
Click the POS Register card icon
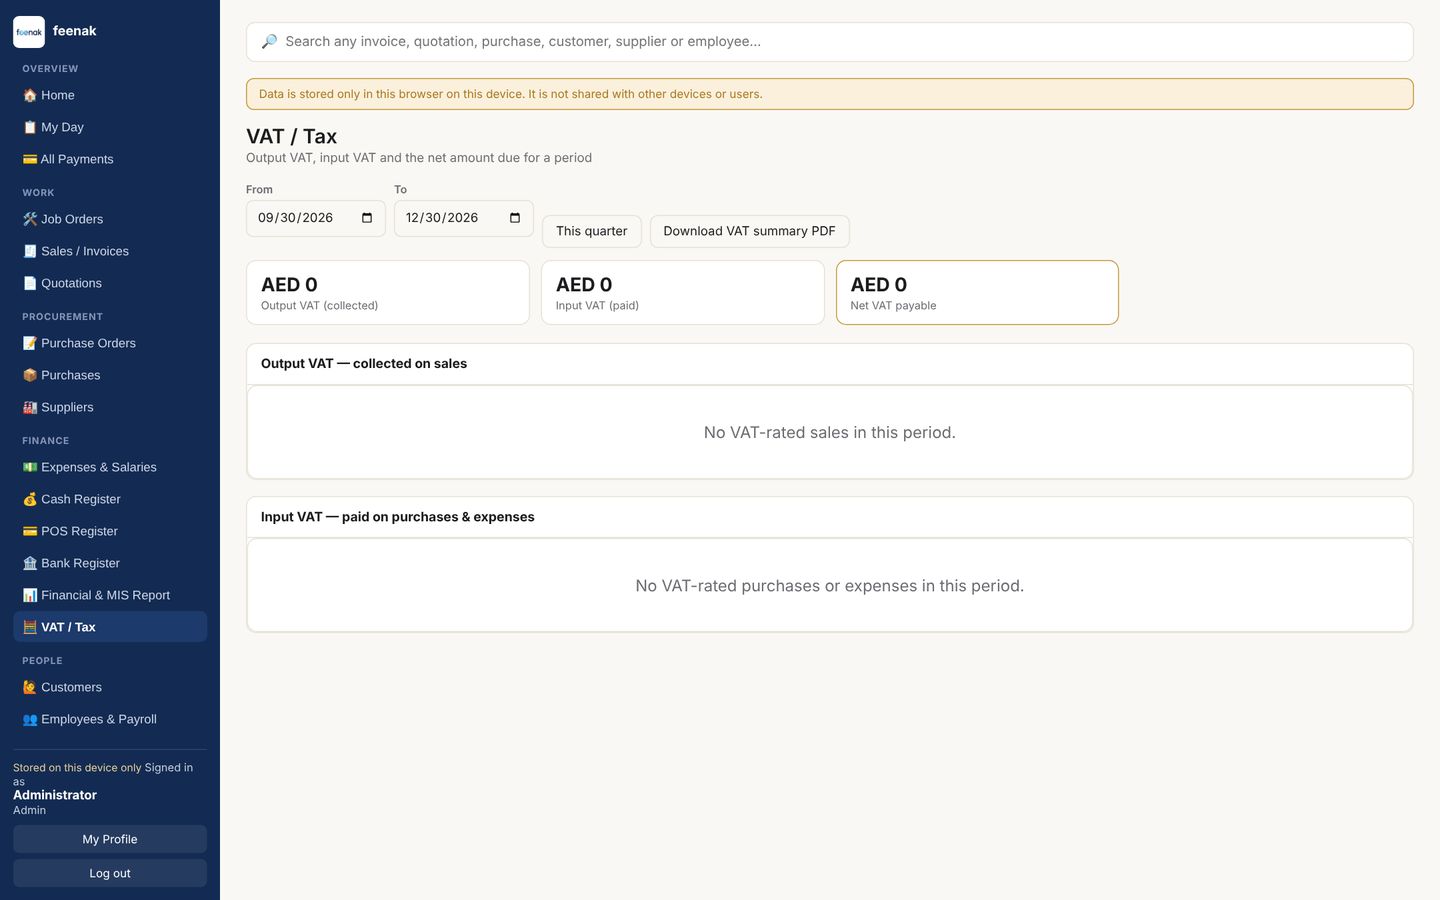(x=30, y=531)
